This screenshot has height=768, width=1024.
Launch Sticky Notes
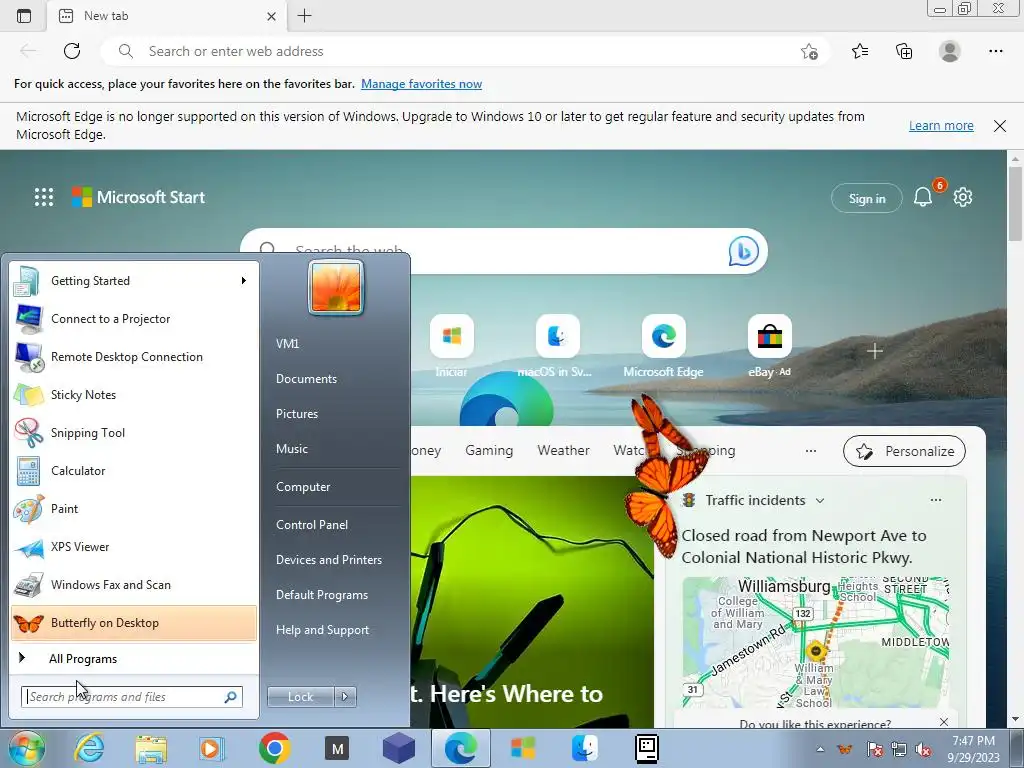point(134,394)
